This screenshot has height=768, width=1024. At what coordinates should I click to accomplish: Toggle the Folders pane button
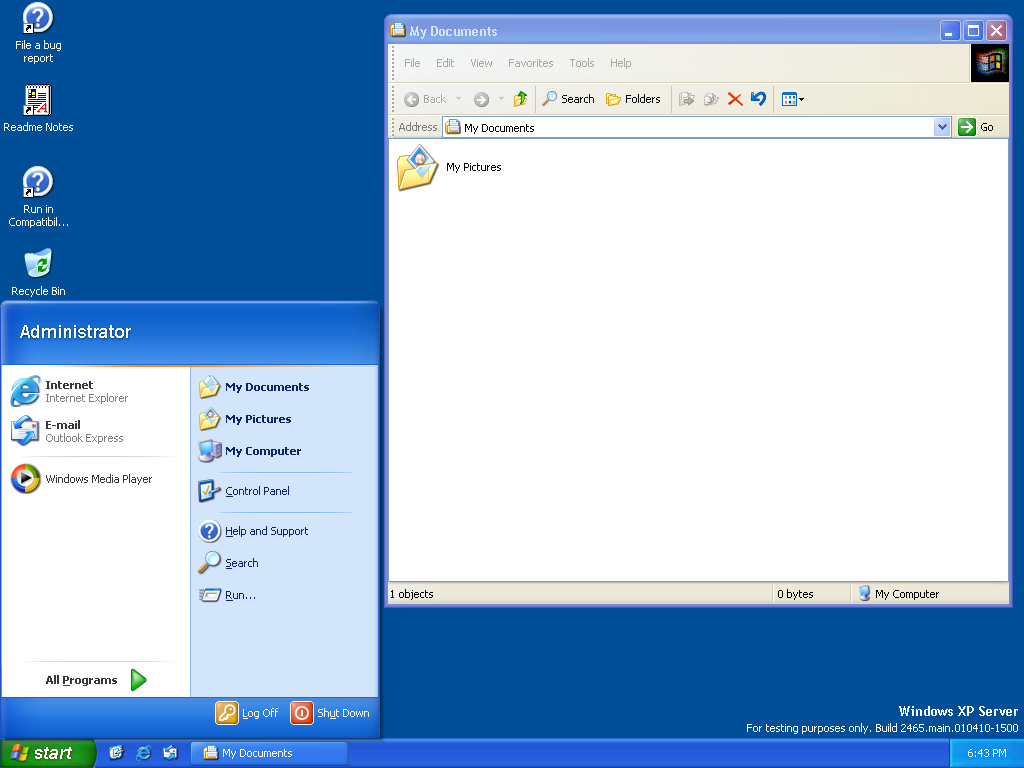[x=633, y=99]
